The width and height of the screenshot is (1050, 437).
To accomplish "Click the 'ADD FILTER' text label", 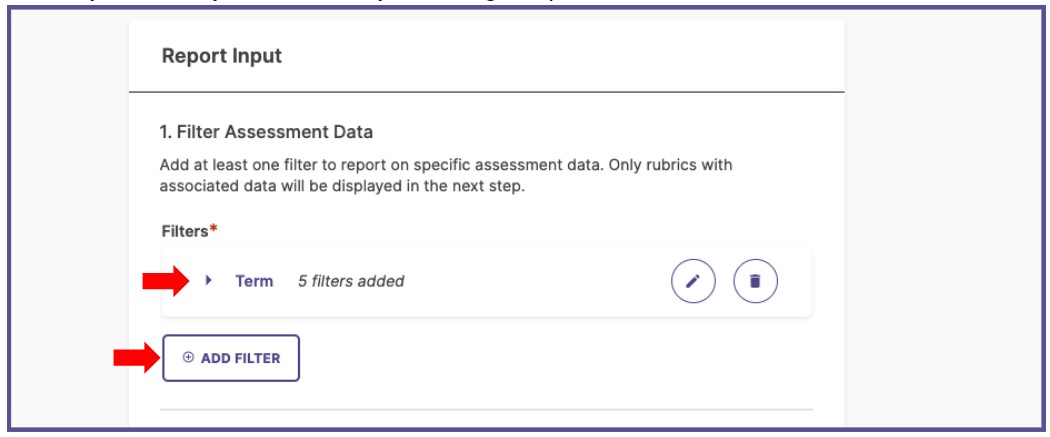I will click(x=240, y=358).
